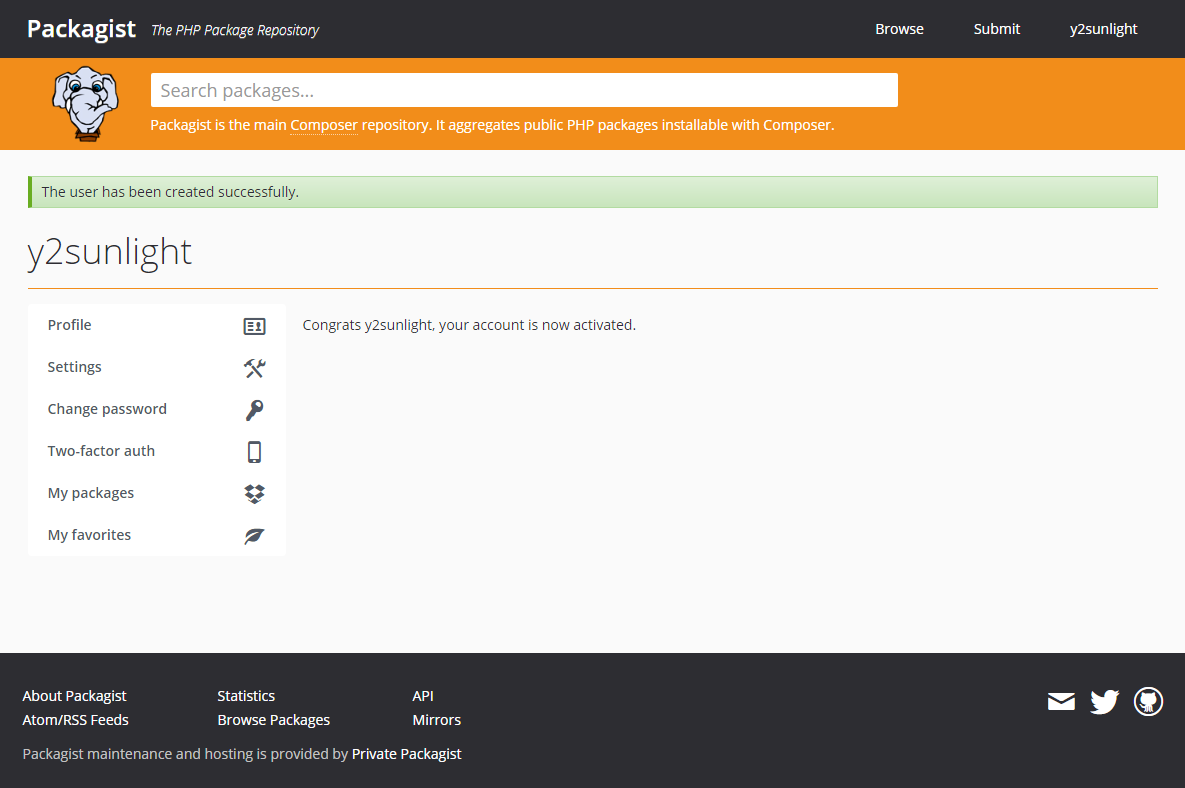Focus the Search packages input field
This screenshot has width=1185, height=788.
click(524, 90)
